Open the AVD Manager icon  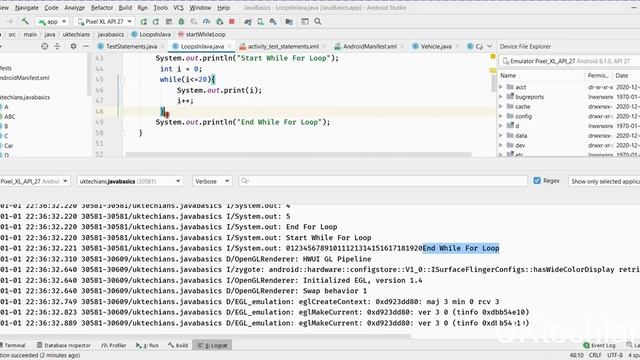[x=260, y=21]
